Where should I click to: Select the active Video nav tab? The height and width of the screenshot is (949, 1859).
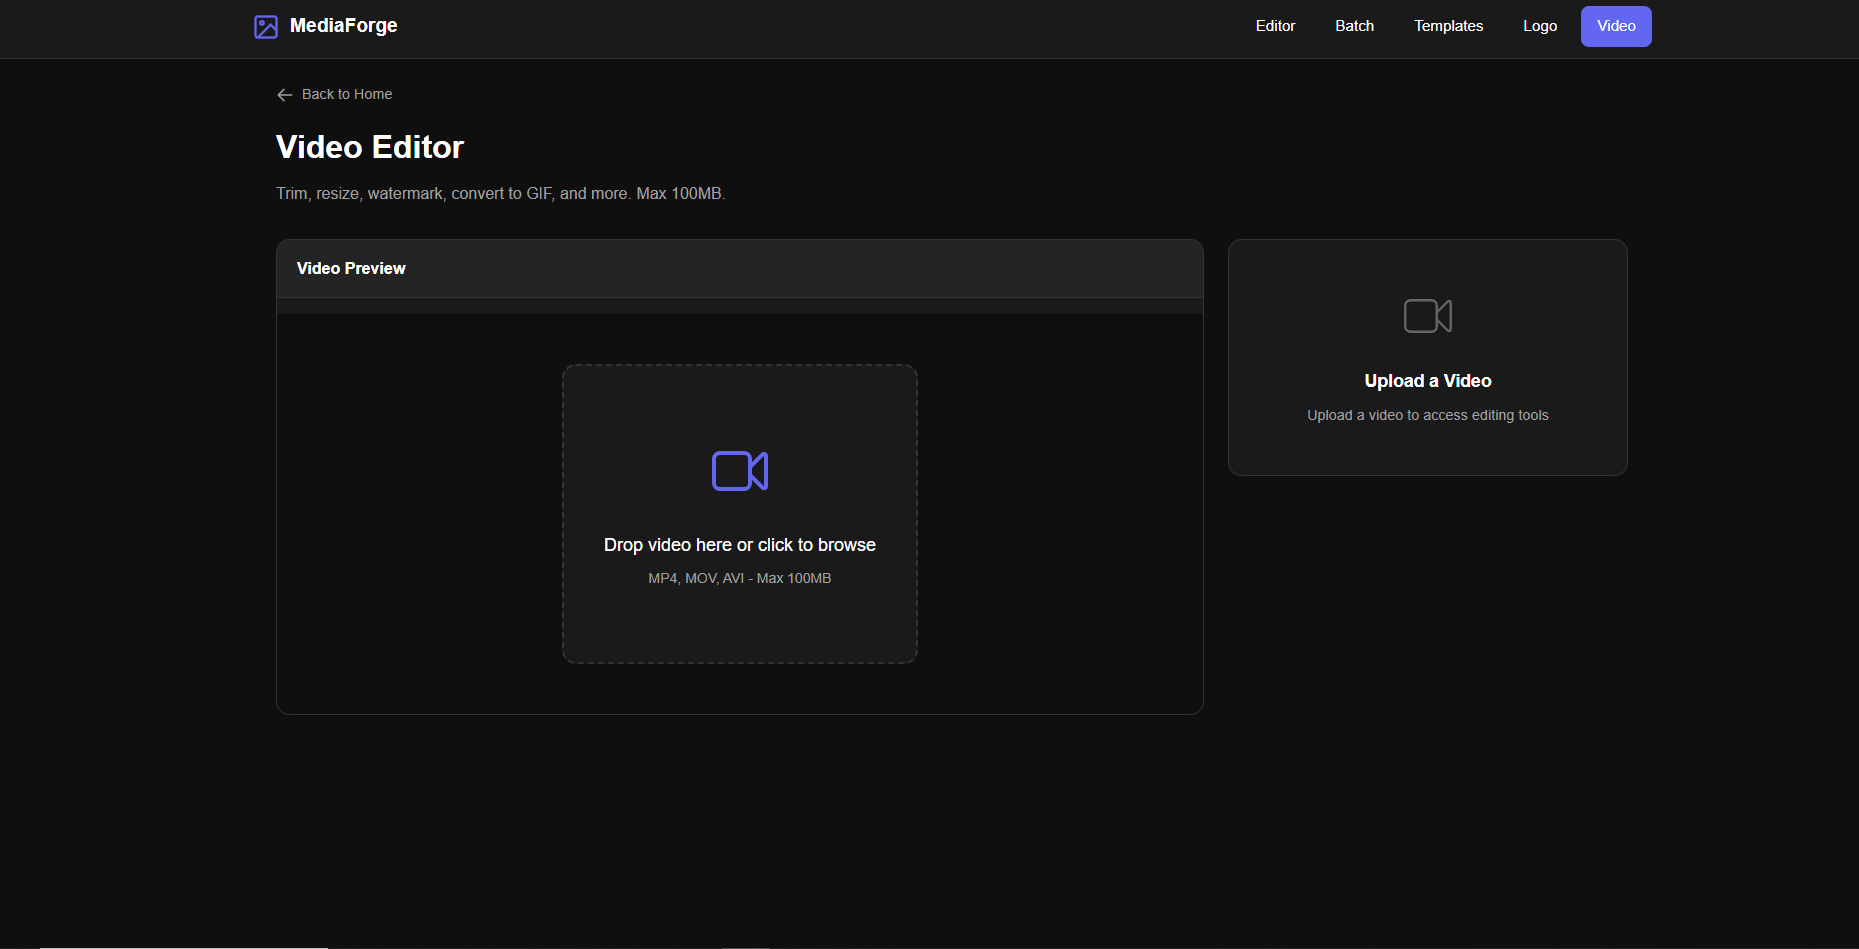coord(1616,26)
